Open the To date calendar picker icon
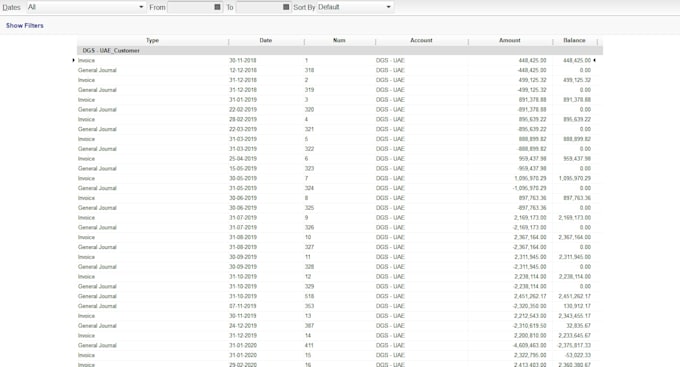The height and width of the screenshot is (367, 680). click(286, 7)
